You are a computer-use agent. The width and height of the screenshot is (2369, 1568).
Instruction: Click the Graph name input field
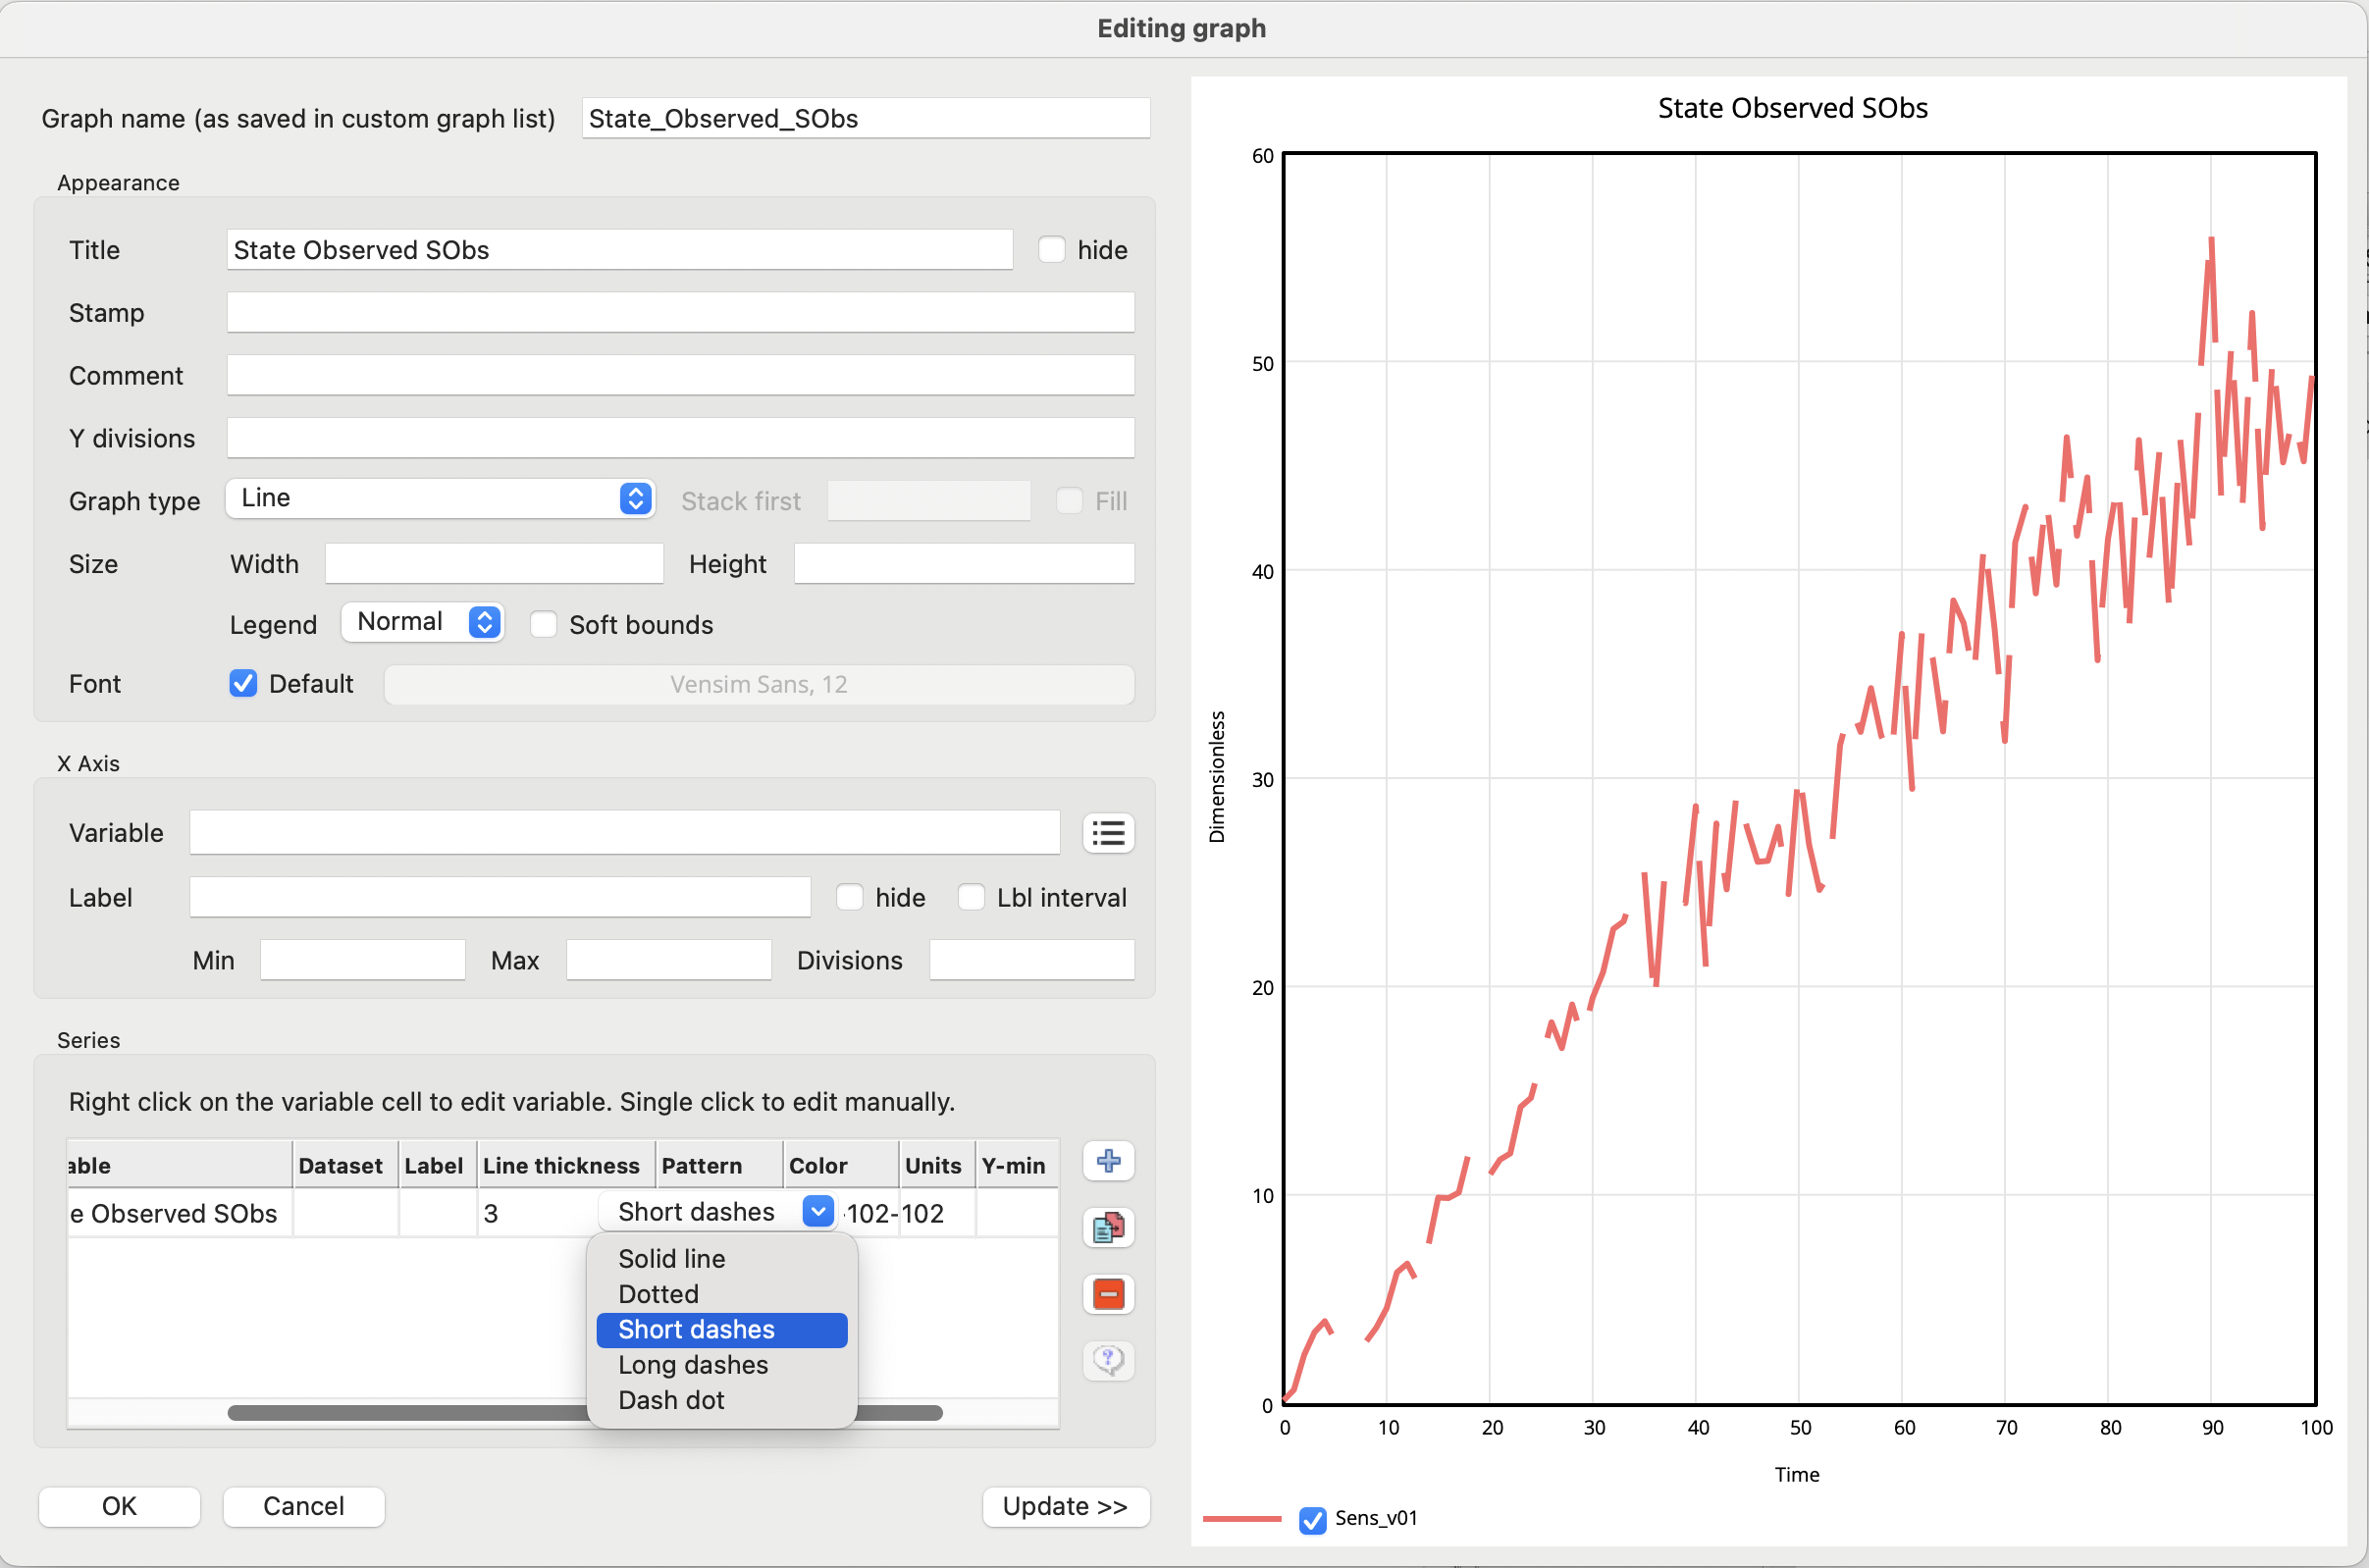[x=865, y=118]
